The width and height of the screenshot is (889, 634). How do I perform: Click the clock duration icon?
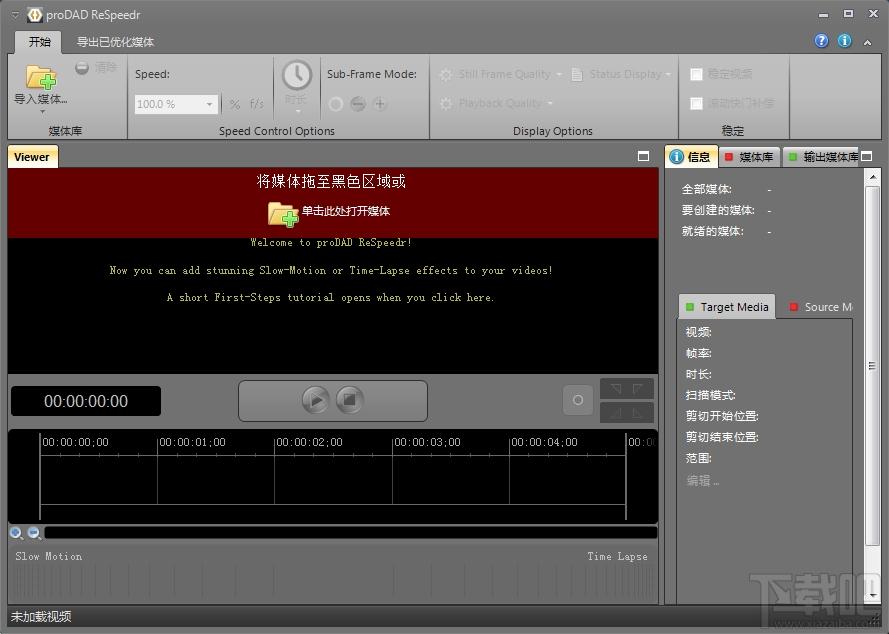[297, 75]
